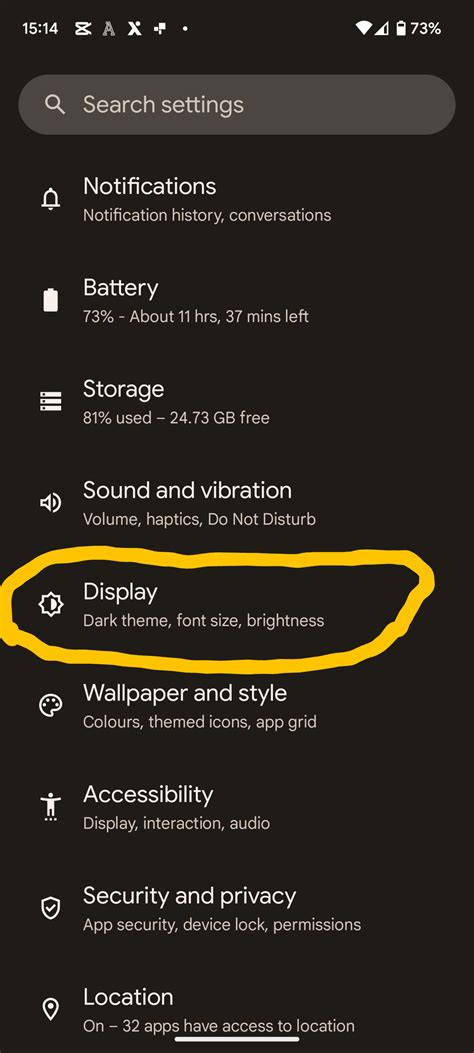The width and height of the screenshot is (474, 1053).
Task: Tap the Storage stacked-bars icon
Action: pos(51,401)
